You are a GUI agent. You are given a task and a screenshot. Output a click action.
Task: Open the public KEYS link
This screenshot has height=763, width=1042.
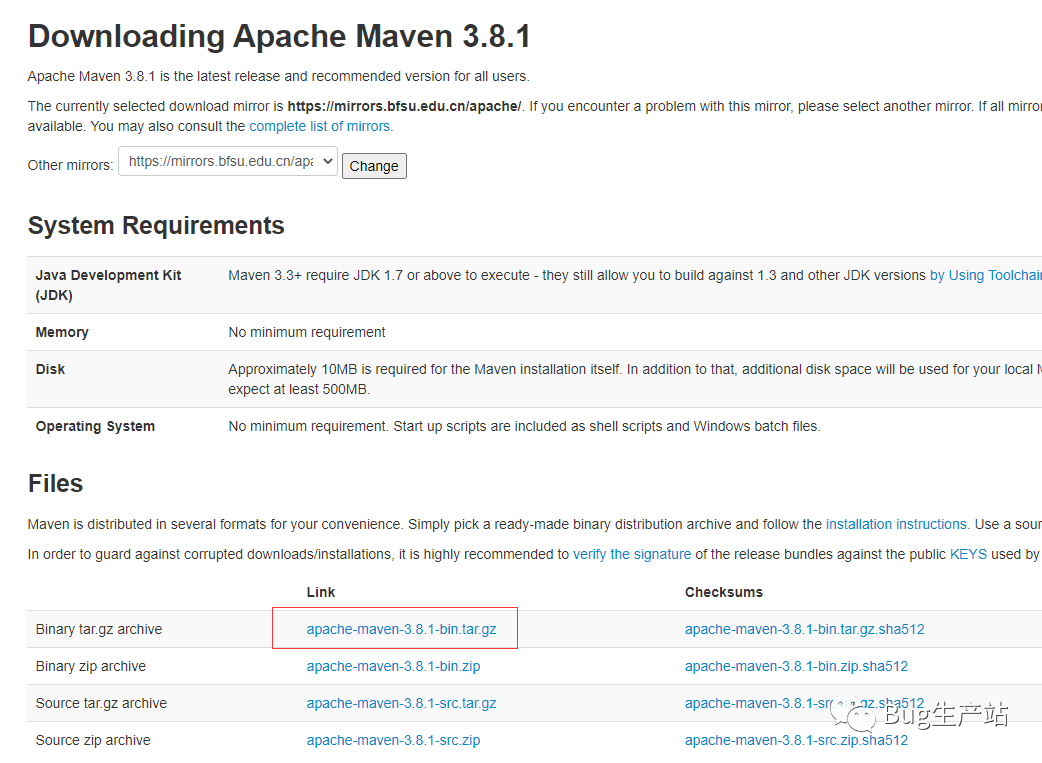click(968, 554)
